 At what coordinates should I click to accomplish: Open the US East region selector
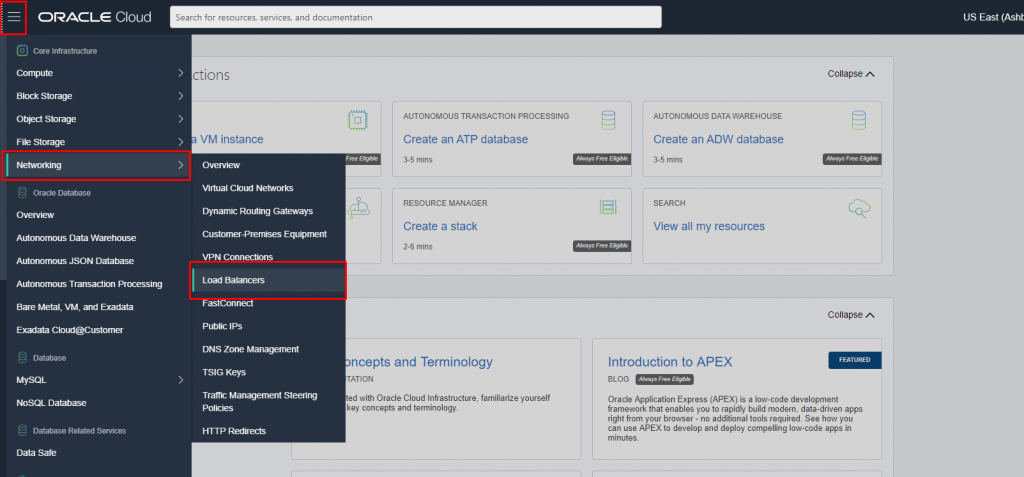[x=993, y=18]
